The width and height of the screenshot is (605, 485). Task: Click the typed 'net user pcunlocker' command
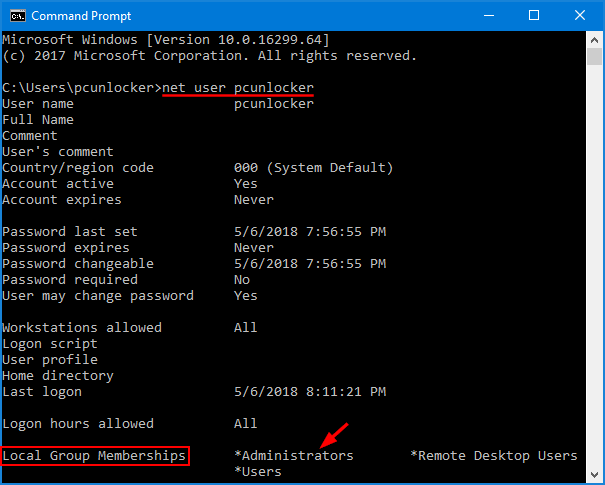(237, 88)
